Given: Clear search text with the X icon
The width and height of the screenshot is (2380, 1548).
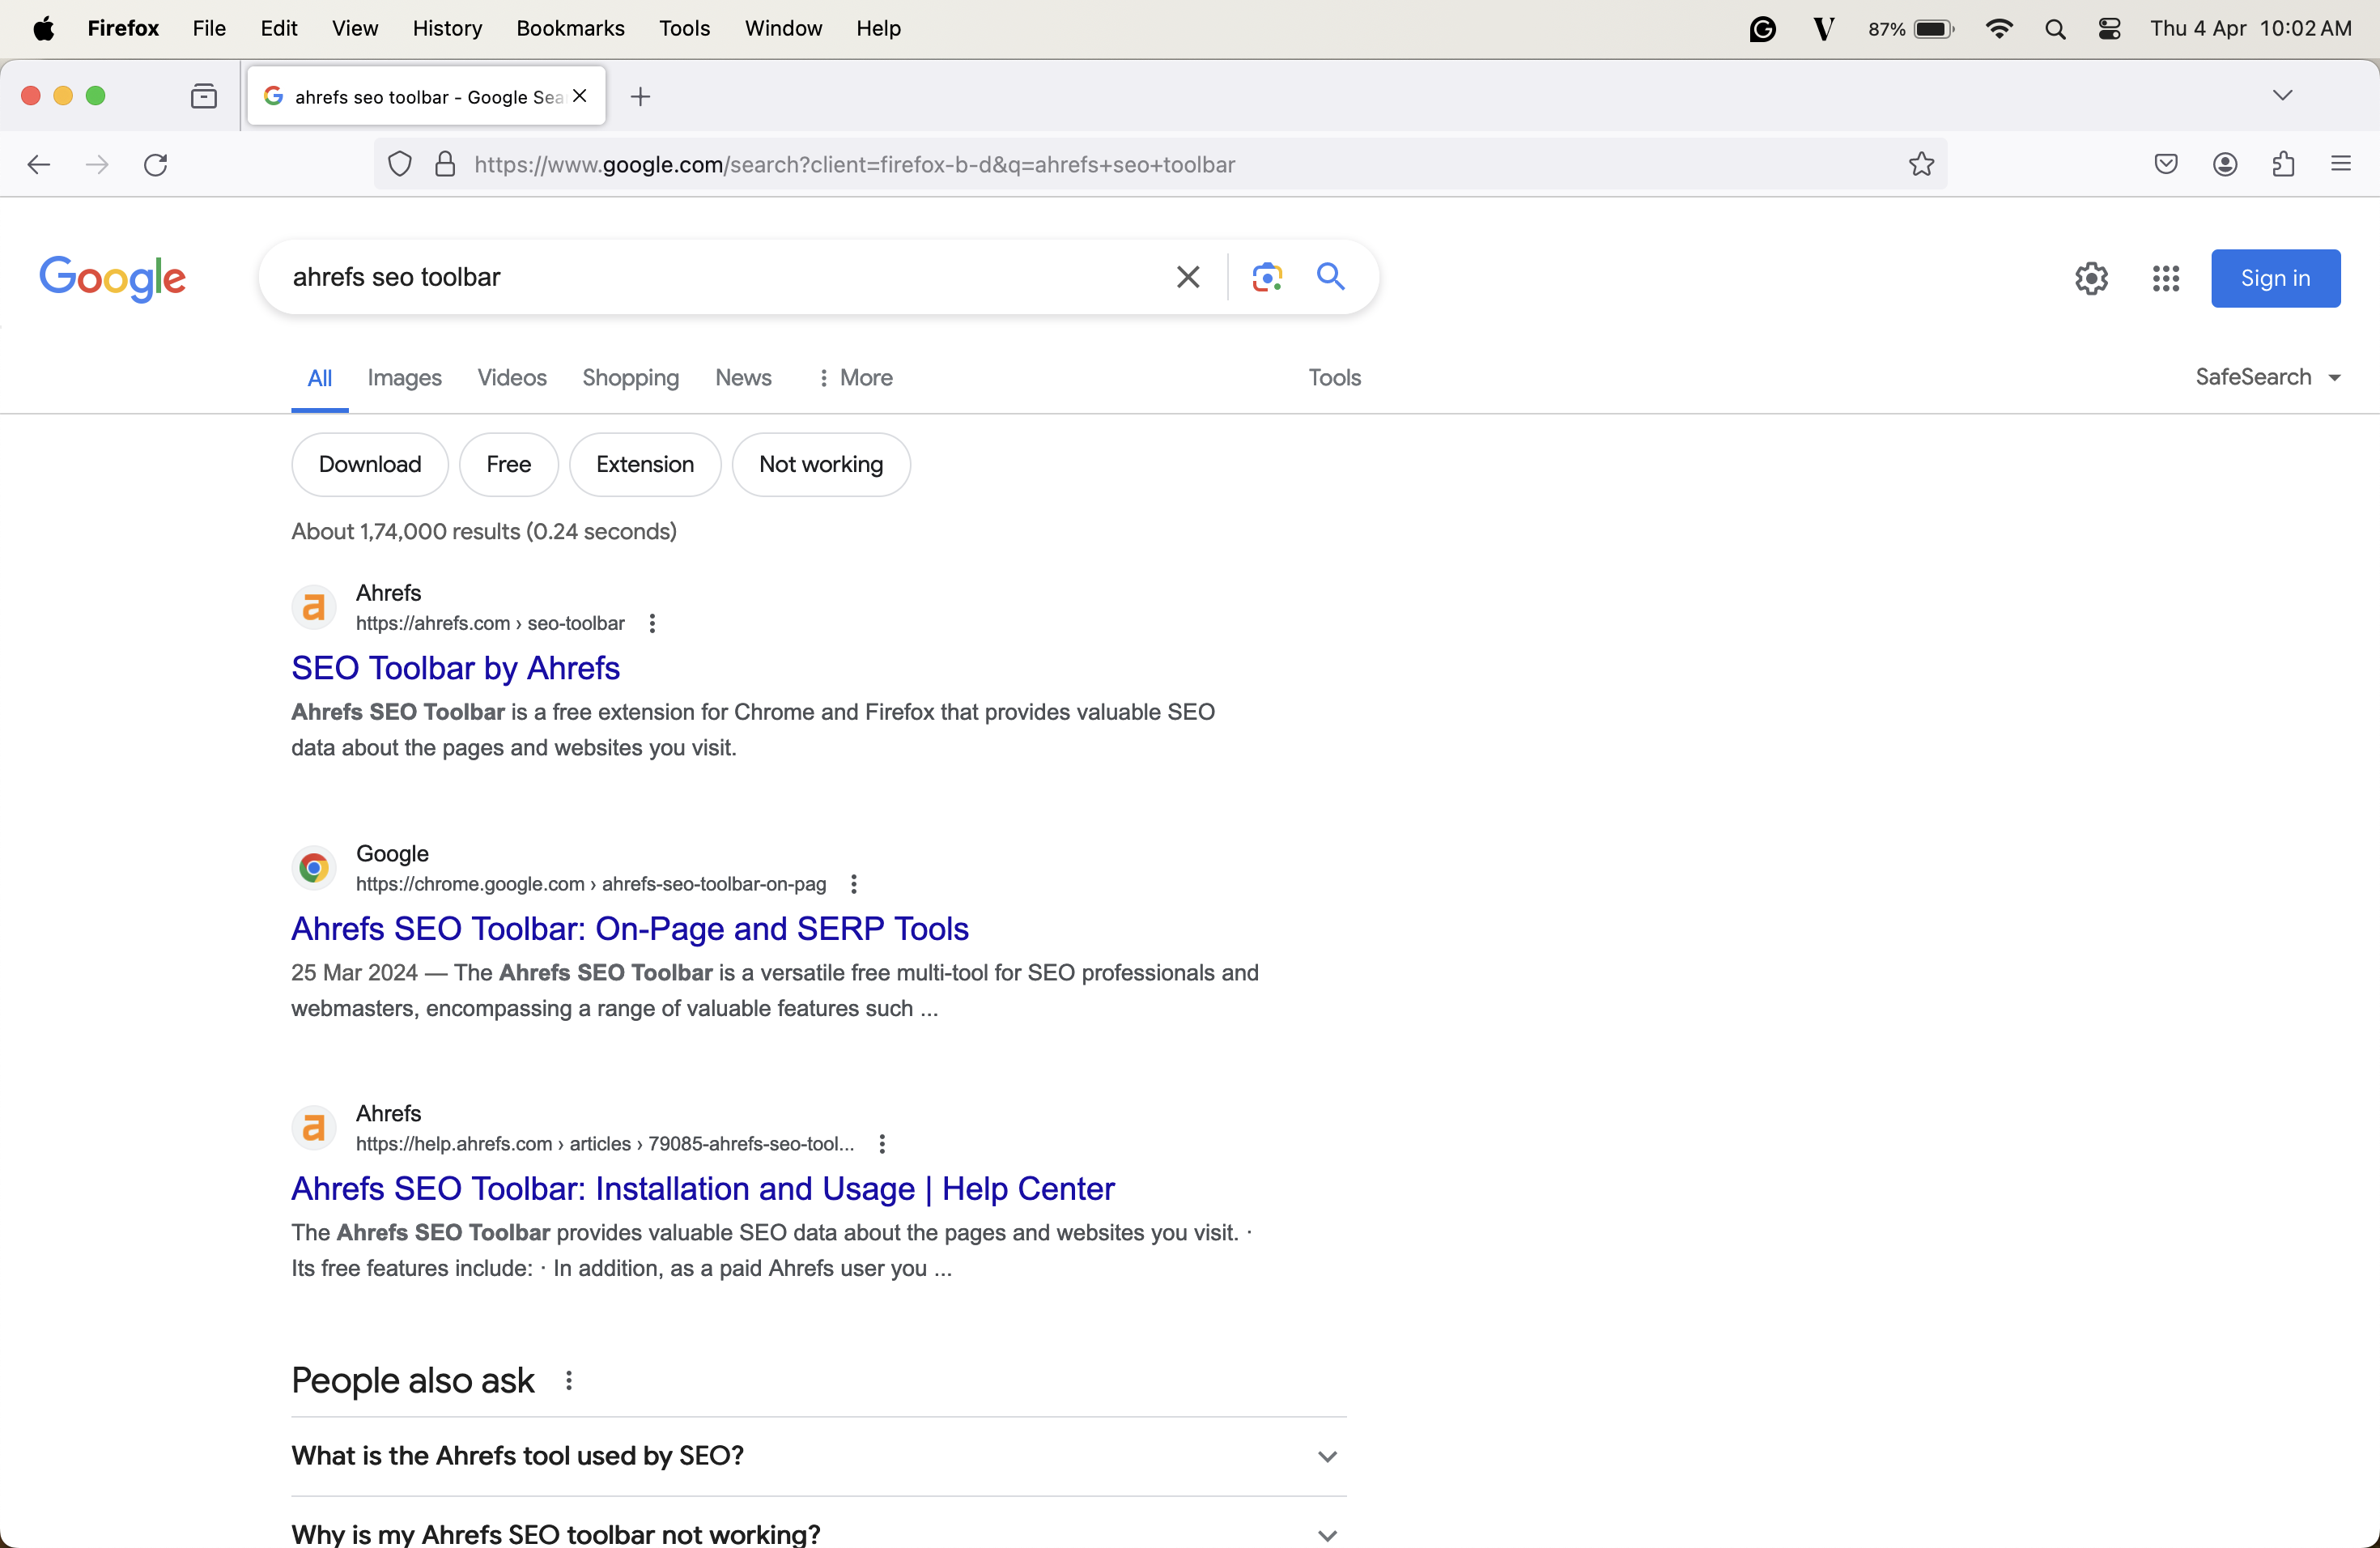Looking at the screenshot, I should (1188, 277).
